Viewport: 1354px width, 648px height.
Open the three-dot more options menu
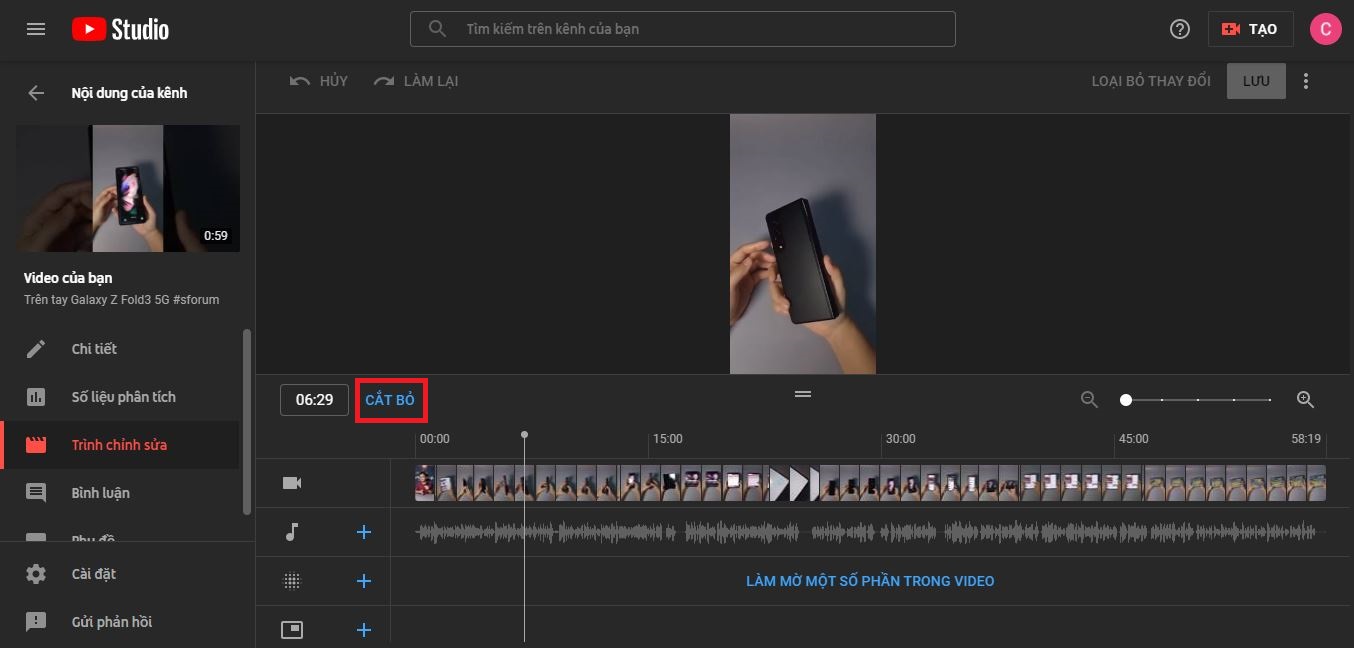click(1306, 81)
